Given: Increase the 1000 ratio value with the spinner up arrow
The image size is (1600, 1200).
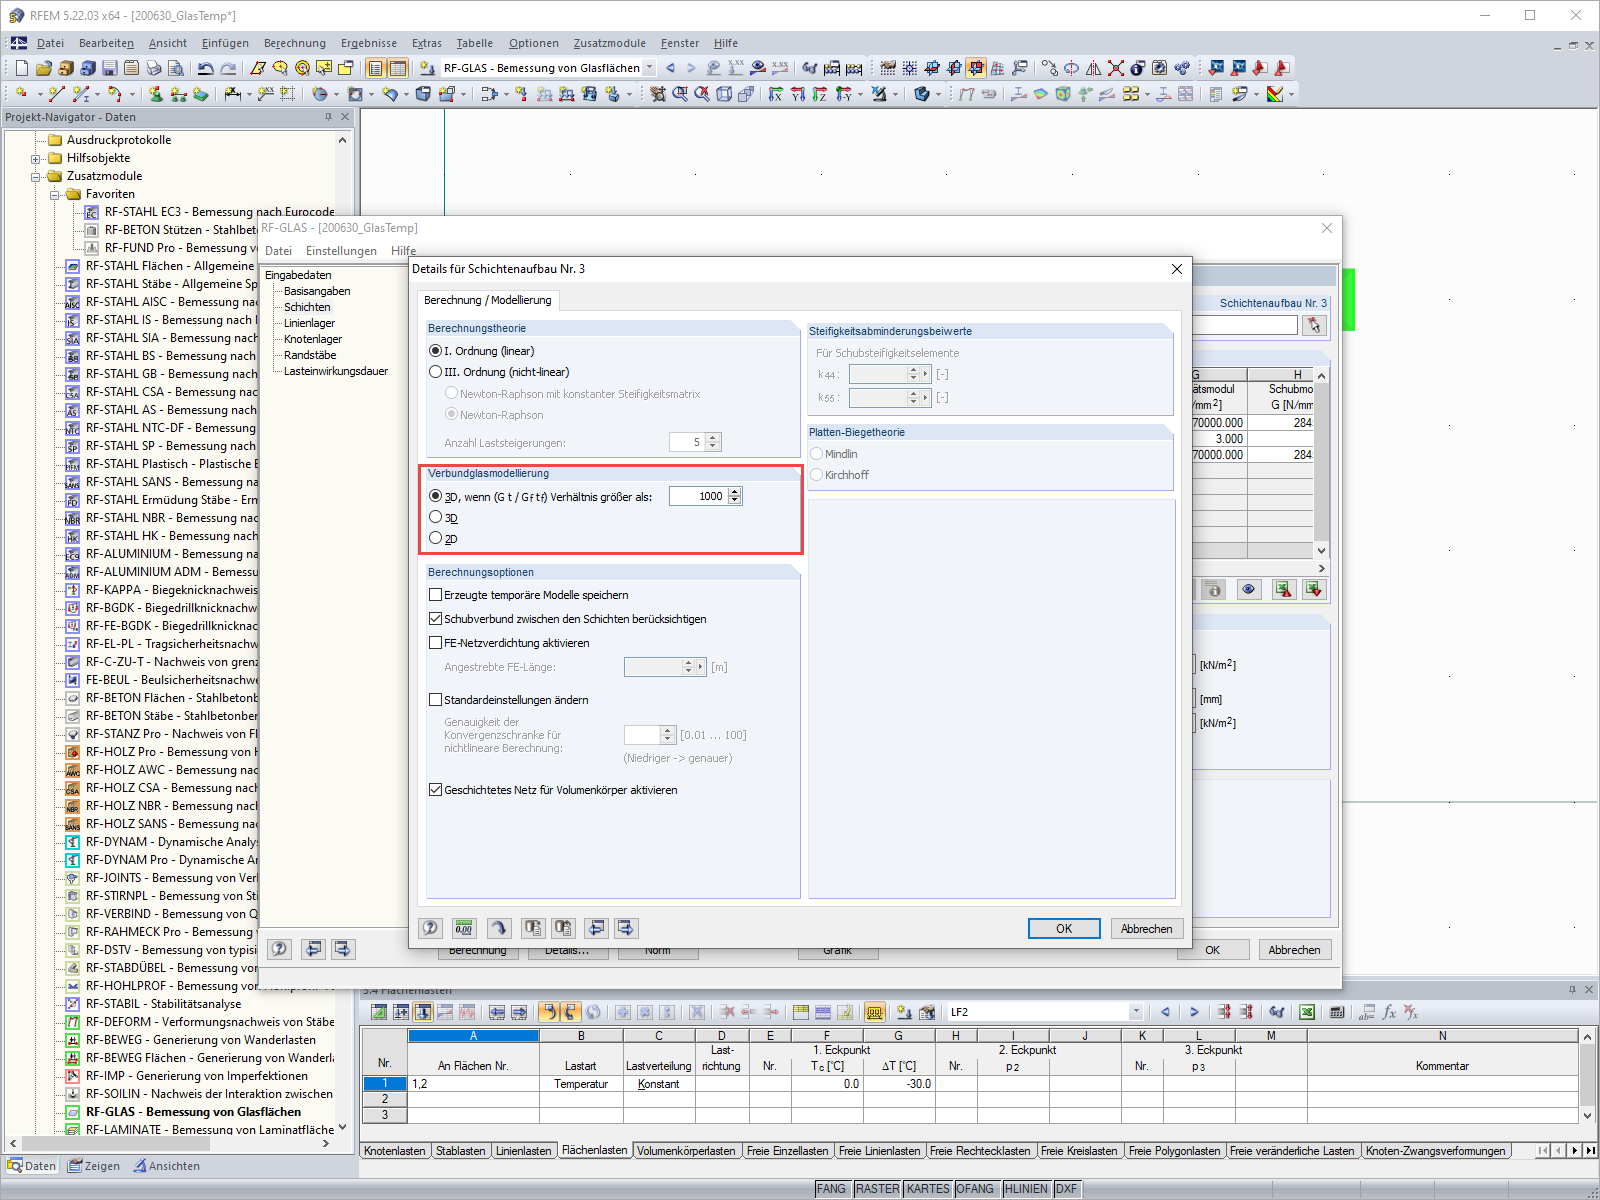Looking at the screenshot, I should tap(735, 492).
